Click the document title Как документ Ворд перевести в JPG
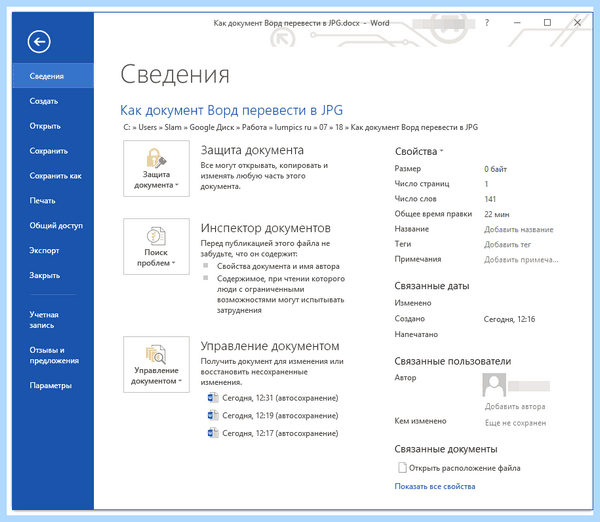This screenshot has width=600, height=522. coord(232,110)
